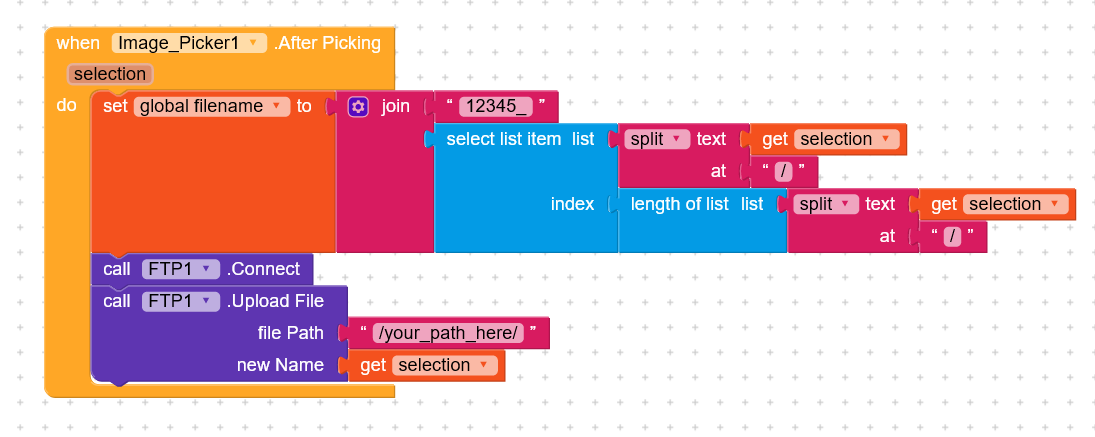Select the "selection" event parameter chip

[109, 74]
